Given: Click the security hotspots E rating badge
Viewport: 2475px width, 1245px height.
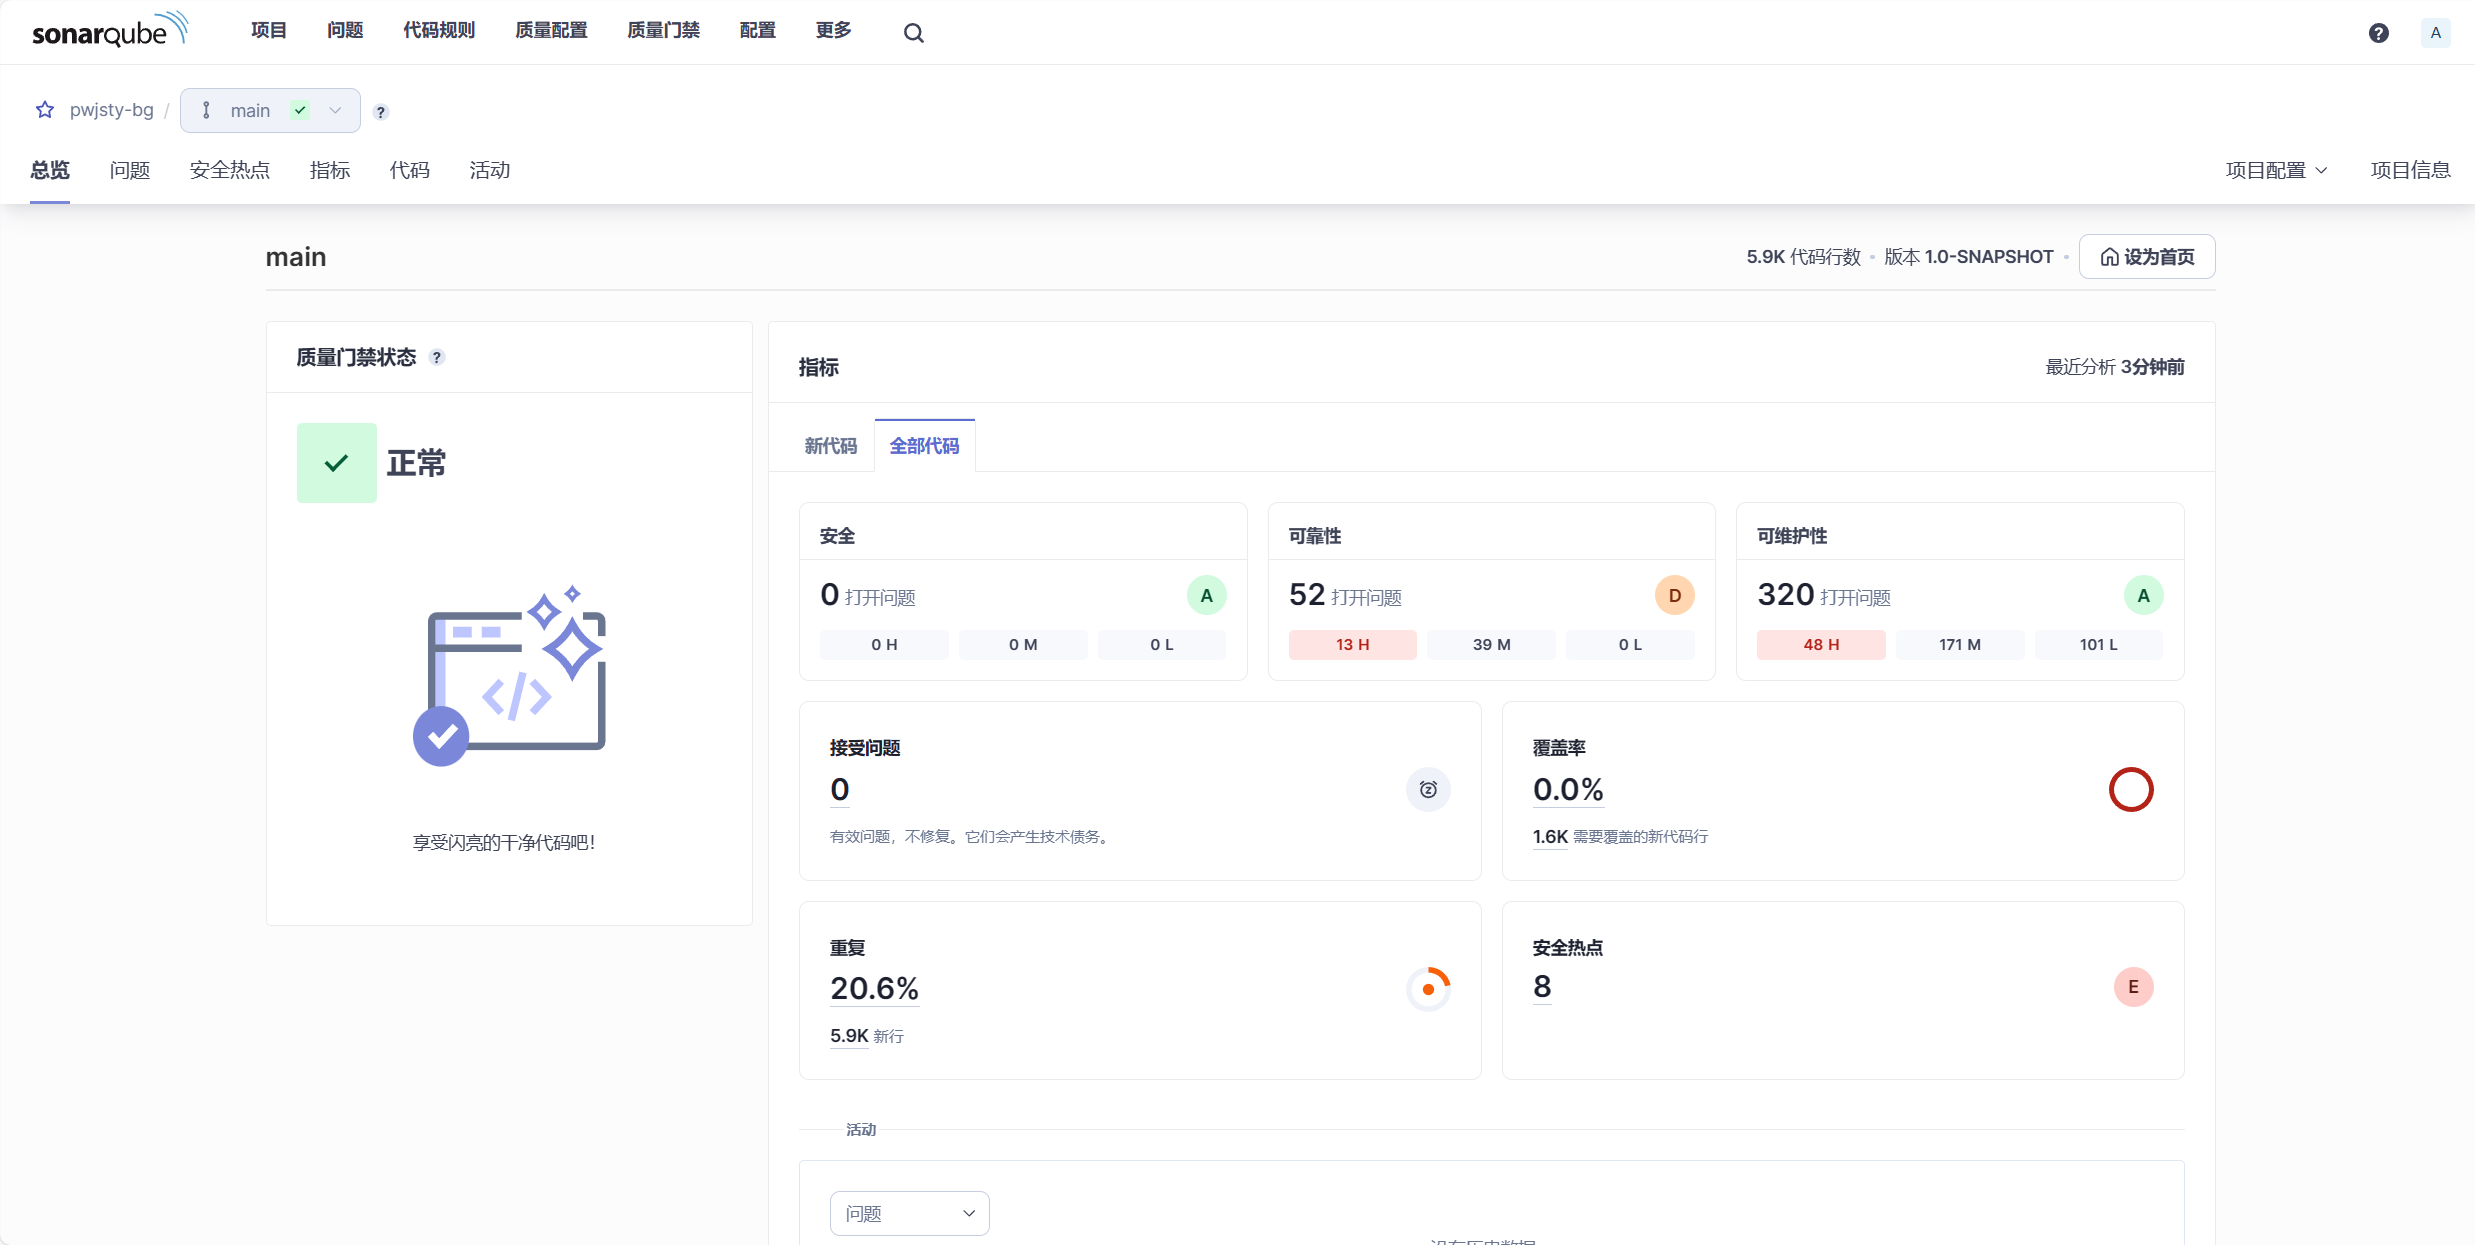Looking at the screenshot, I should (x=2132, y=987).
